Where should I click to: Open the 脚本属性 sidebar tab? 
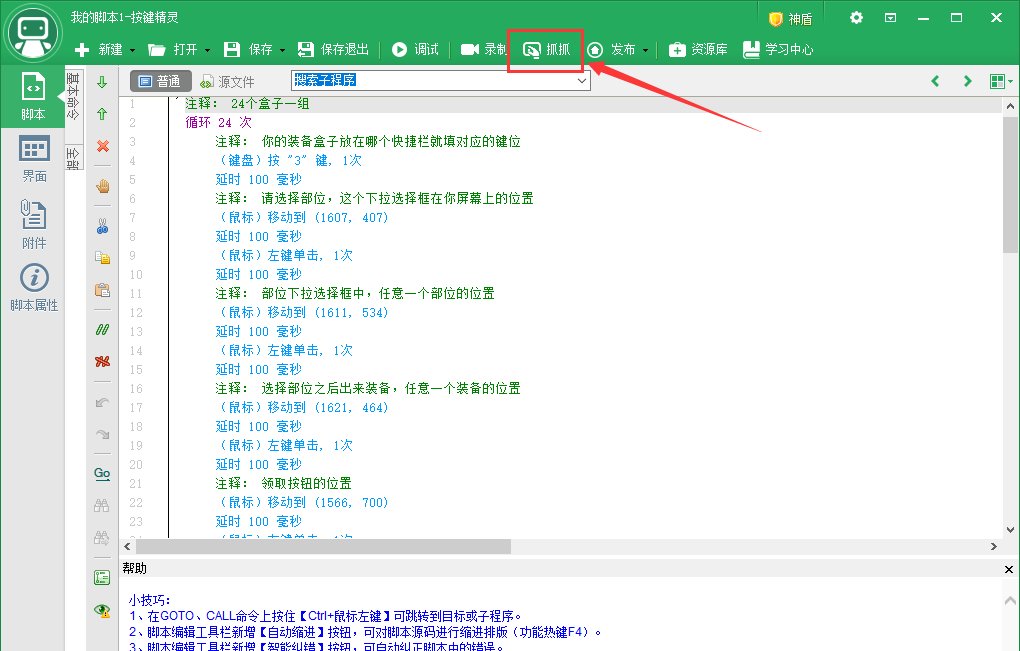tap(34, 289)
